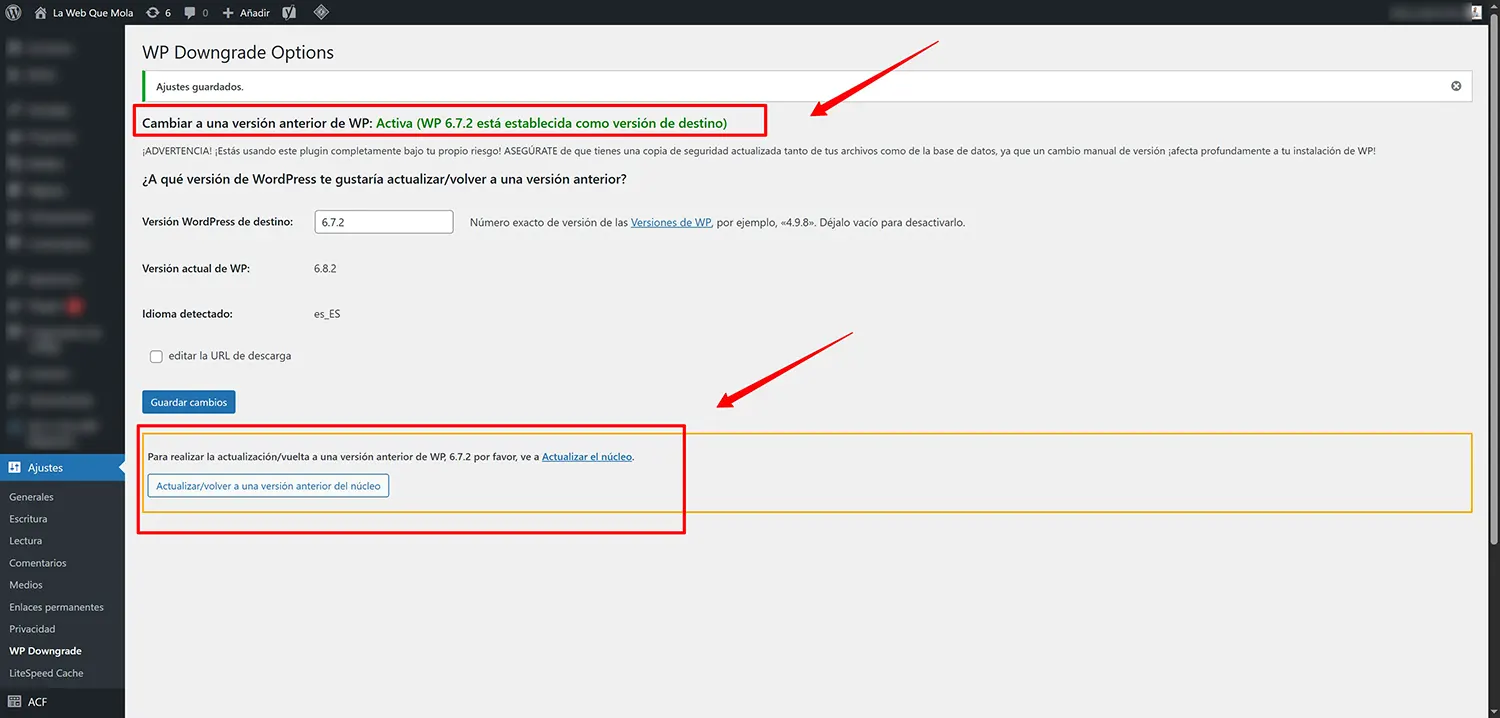Open ACF from the sidebar icon
1500x718 pixels.
[x=14, y=701]
